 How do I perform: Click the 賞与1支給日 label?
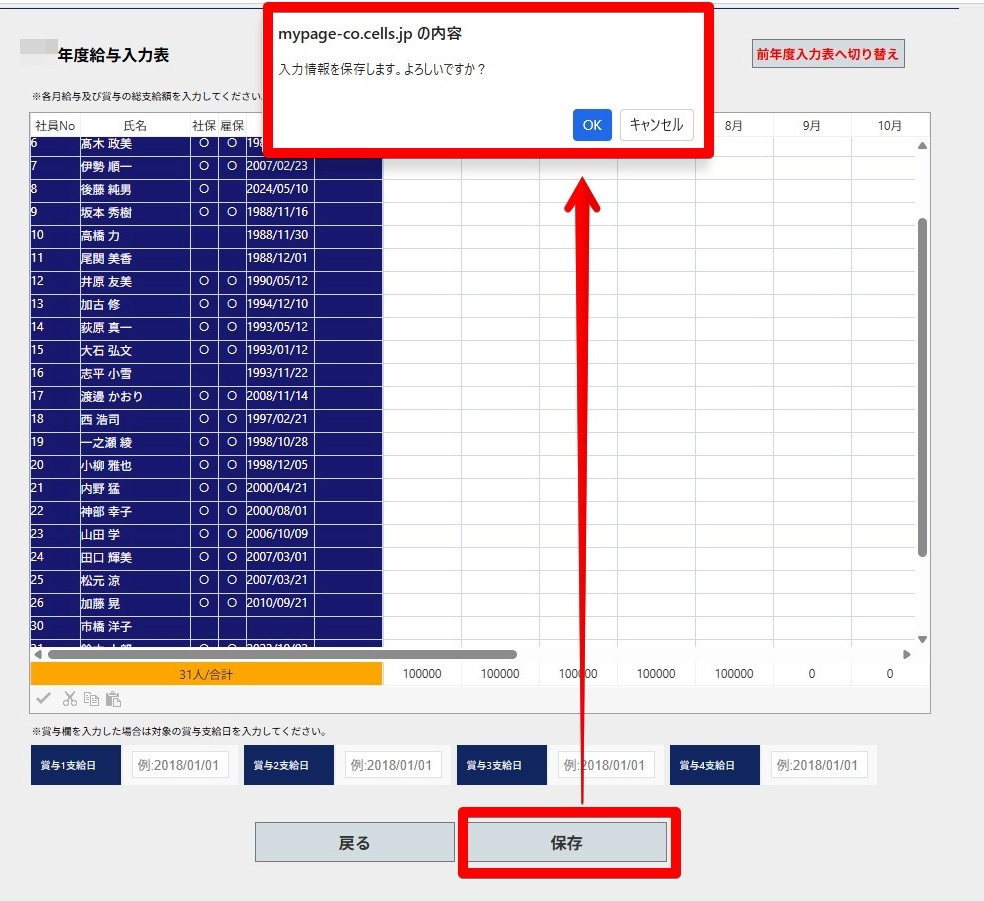pyautogui.click(x=76, y=765)
